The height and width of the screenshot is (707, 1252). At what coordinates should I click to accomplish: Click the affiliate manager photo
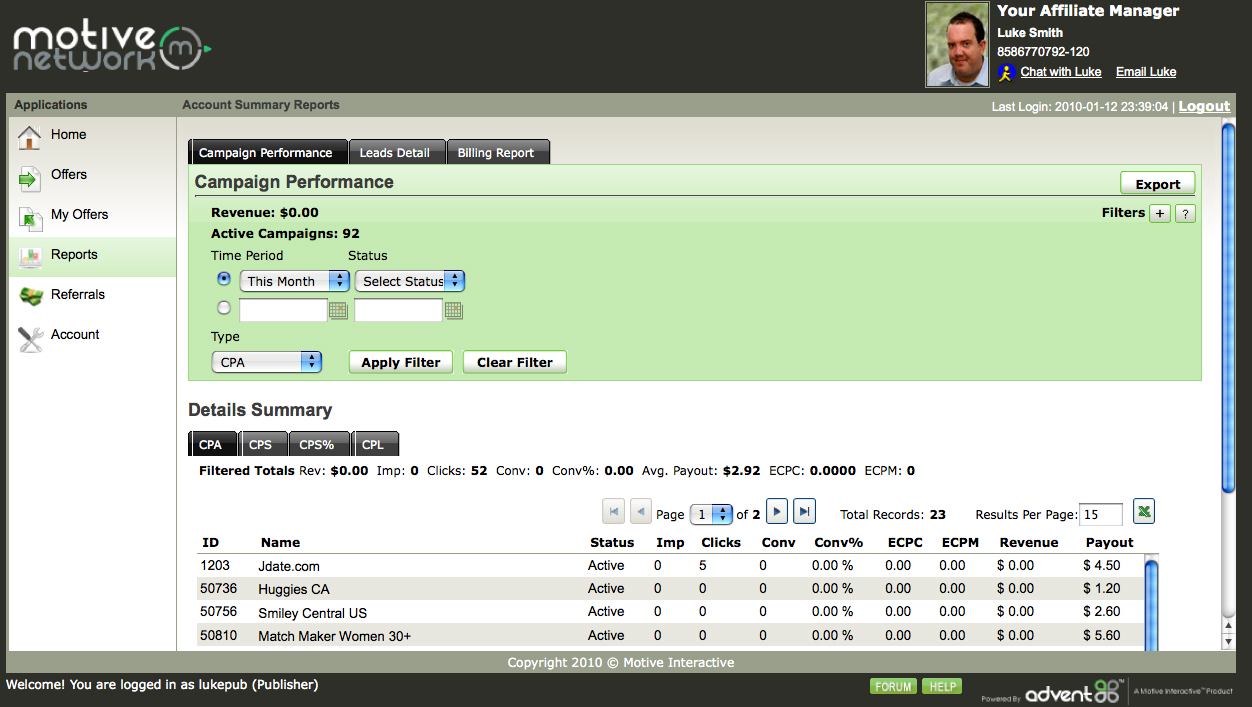coord(958,44)
